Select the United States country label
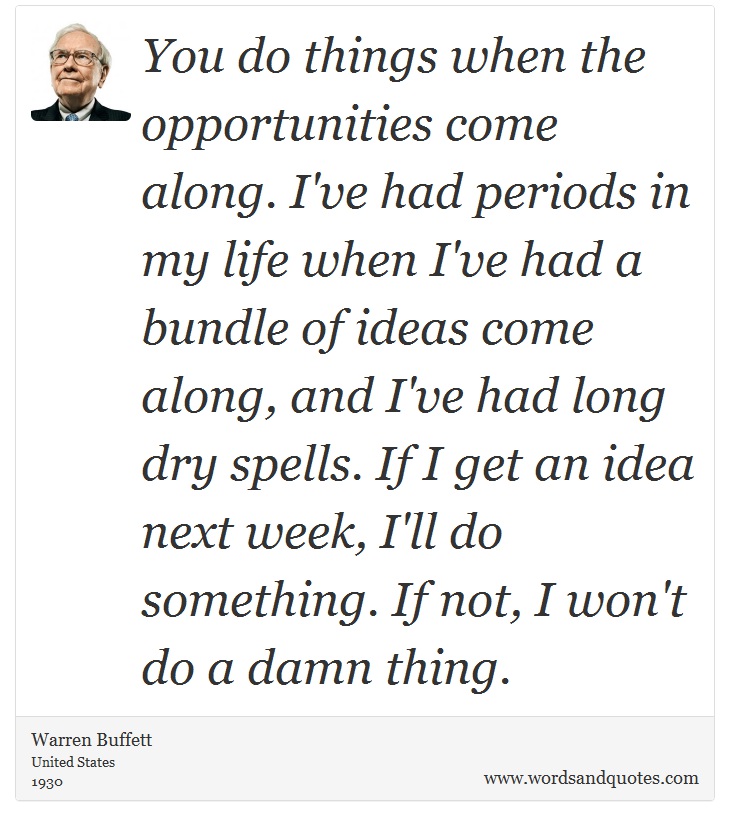The image size is (730, 826). coord(73,762)
